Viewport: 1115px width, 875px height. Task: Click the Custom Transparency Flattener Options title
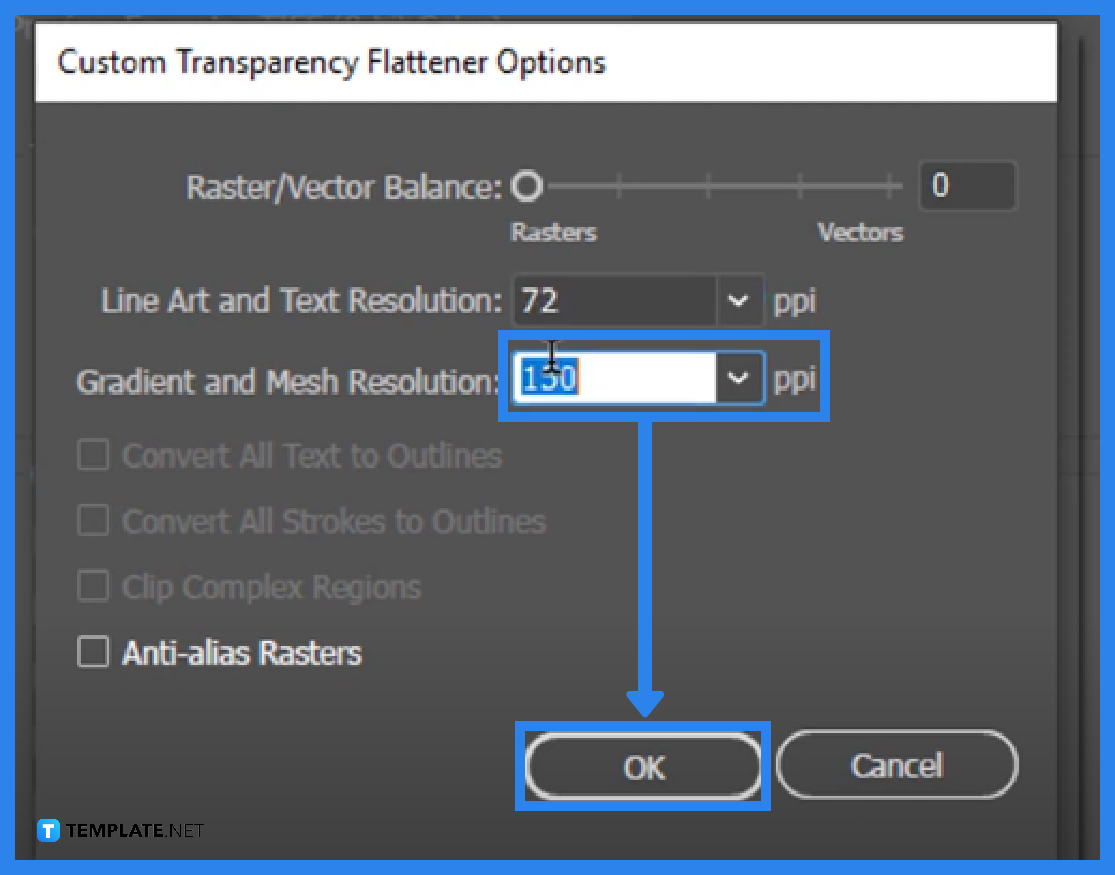[333, 62]
